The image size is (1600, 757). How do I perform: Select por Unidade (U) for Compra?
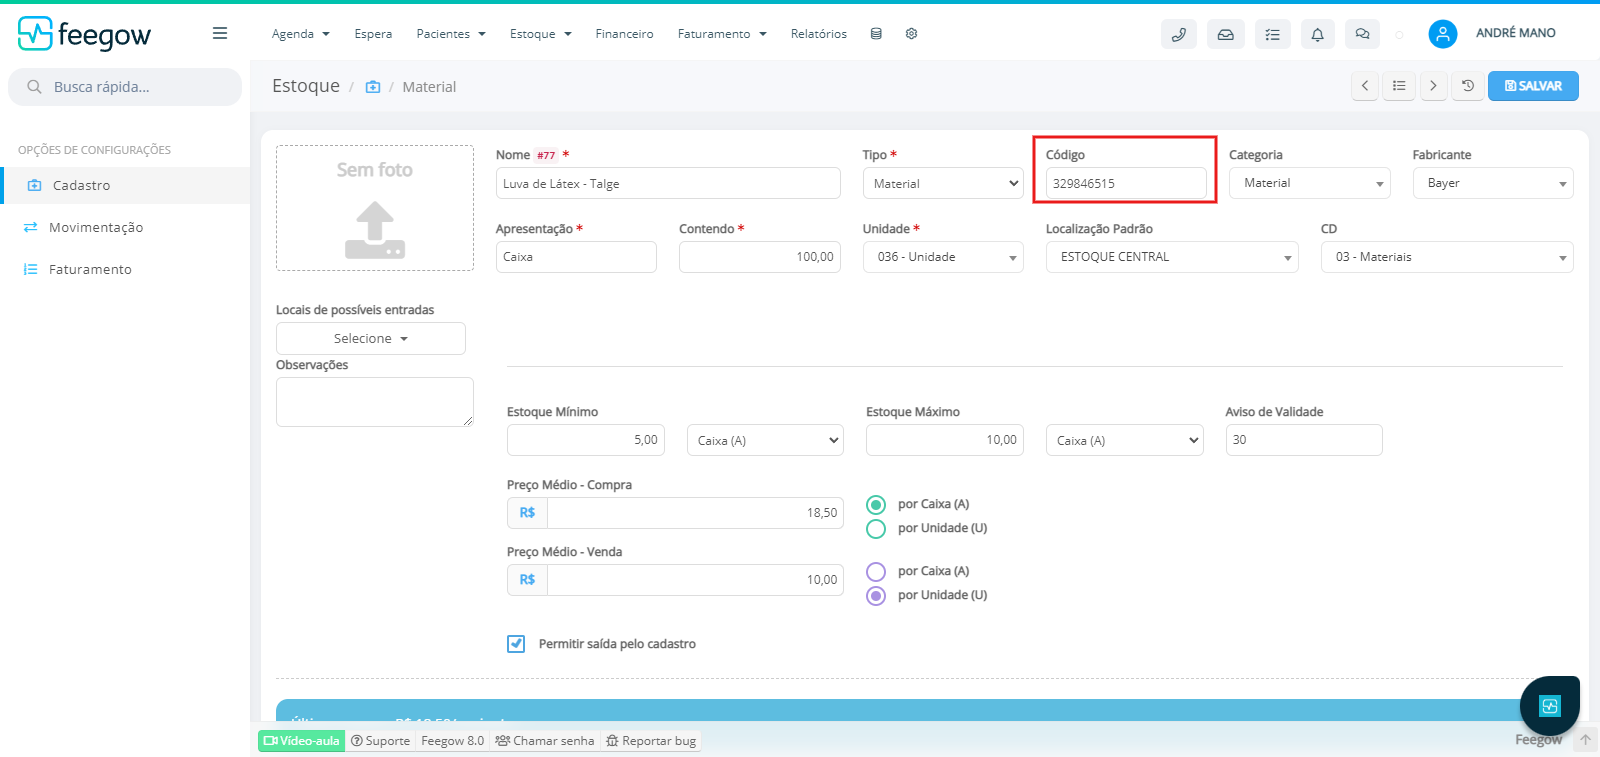pos(876,529)
